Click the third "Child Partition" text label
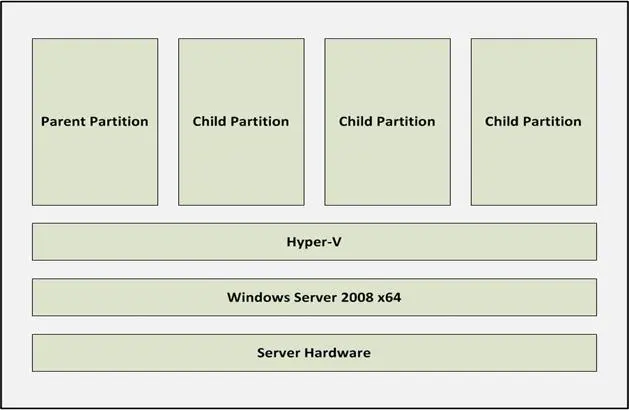Screen dimensions: 629x410 coord(533,122)
